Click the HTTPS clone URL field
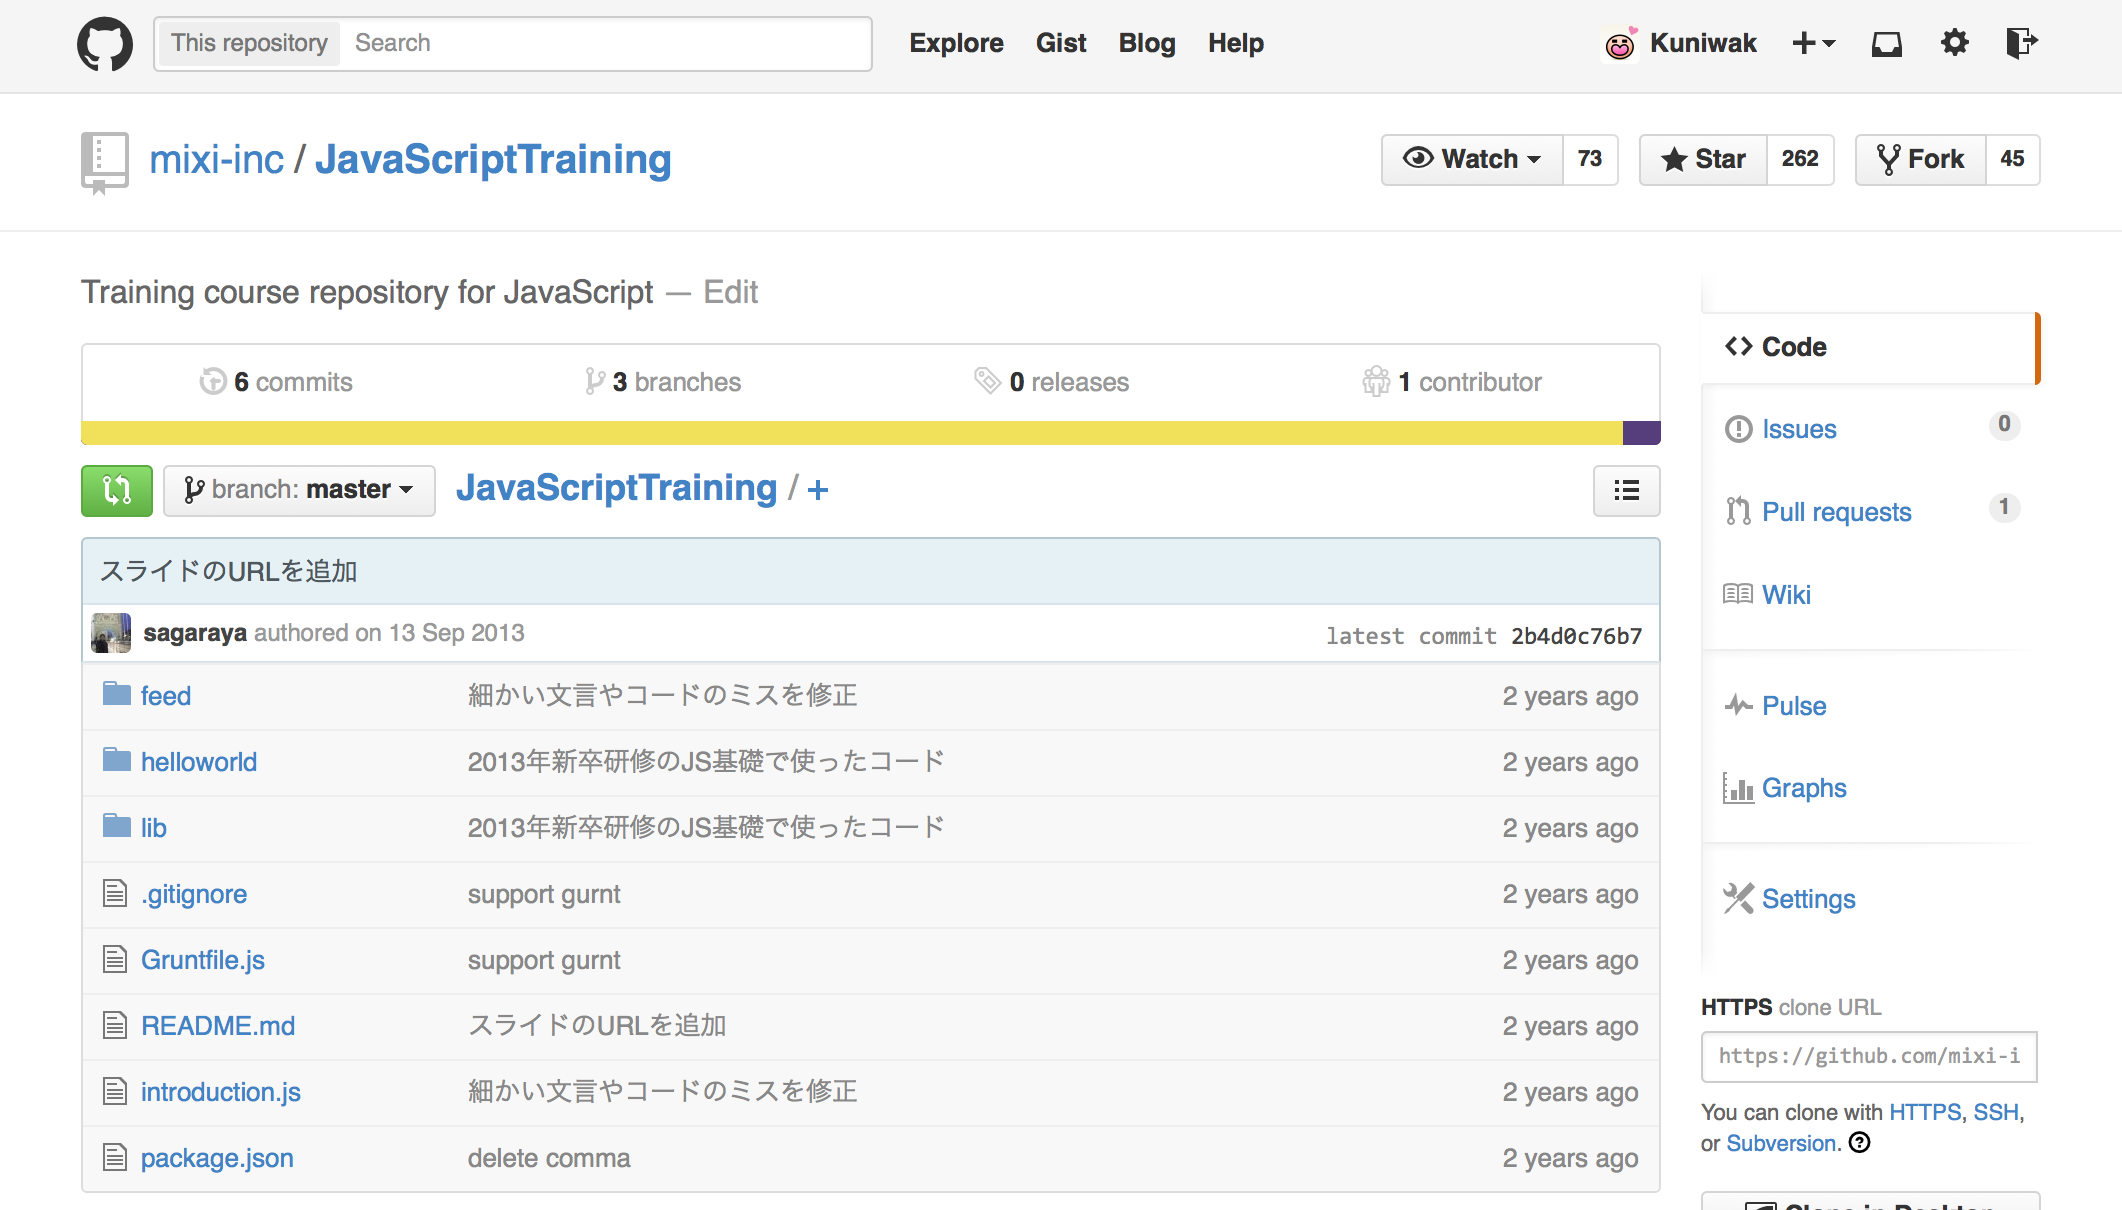This screenshot has width=2122, height=1210. click(1868, 1056)
